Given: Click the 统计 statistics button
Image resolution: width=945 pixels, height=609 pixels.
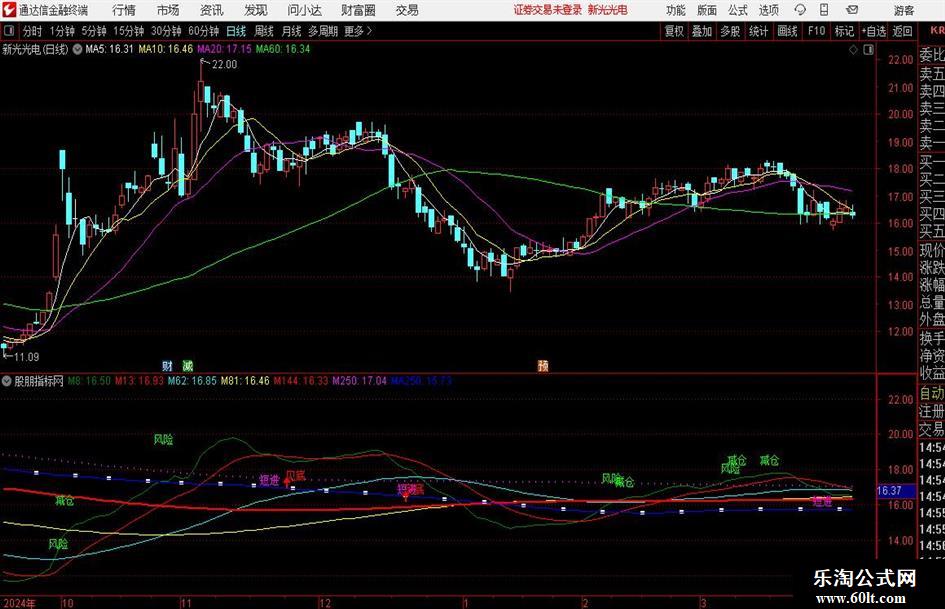Looking at the screenshot, I should (759, 31).
